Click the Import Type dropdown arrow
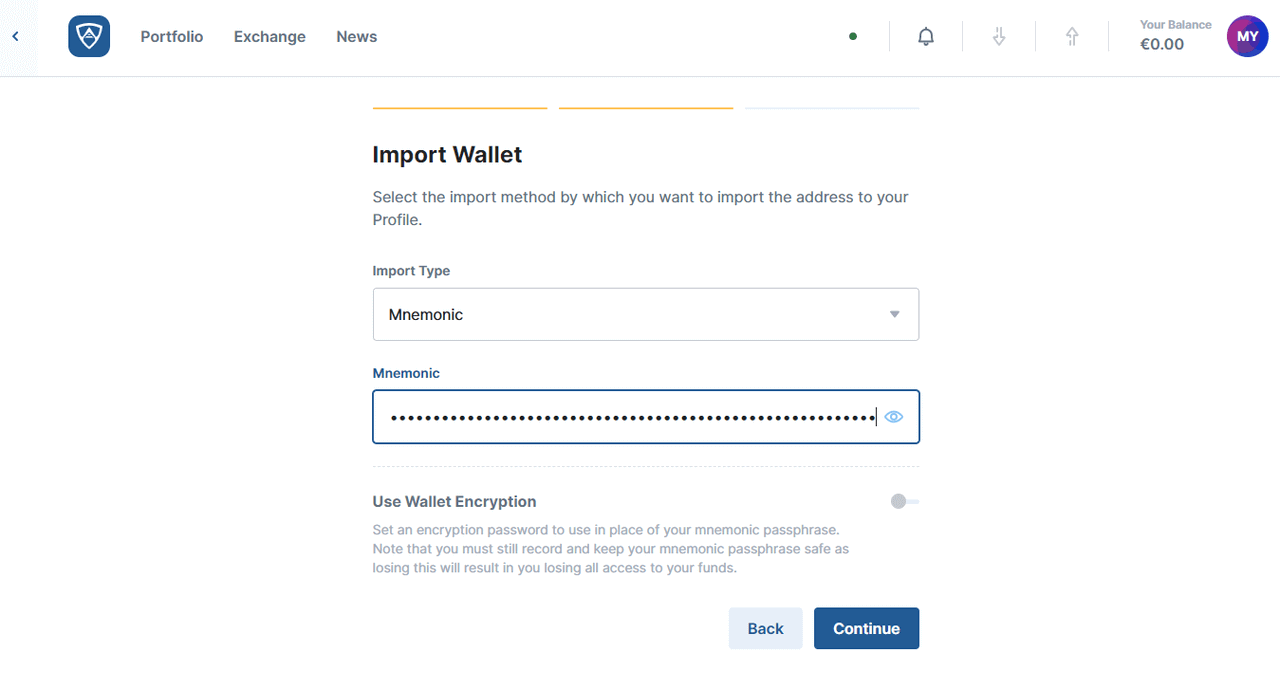Screen dimensions: 1280x676 coord(895,314)
